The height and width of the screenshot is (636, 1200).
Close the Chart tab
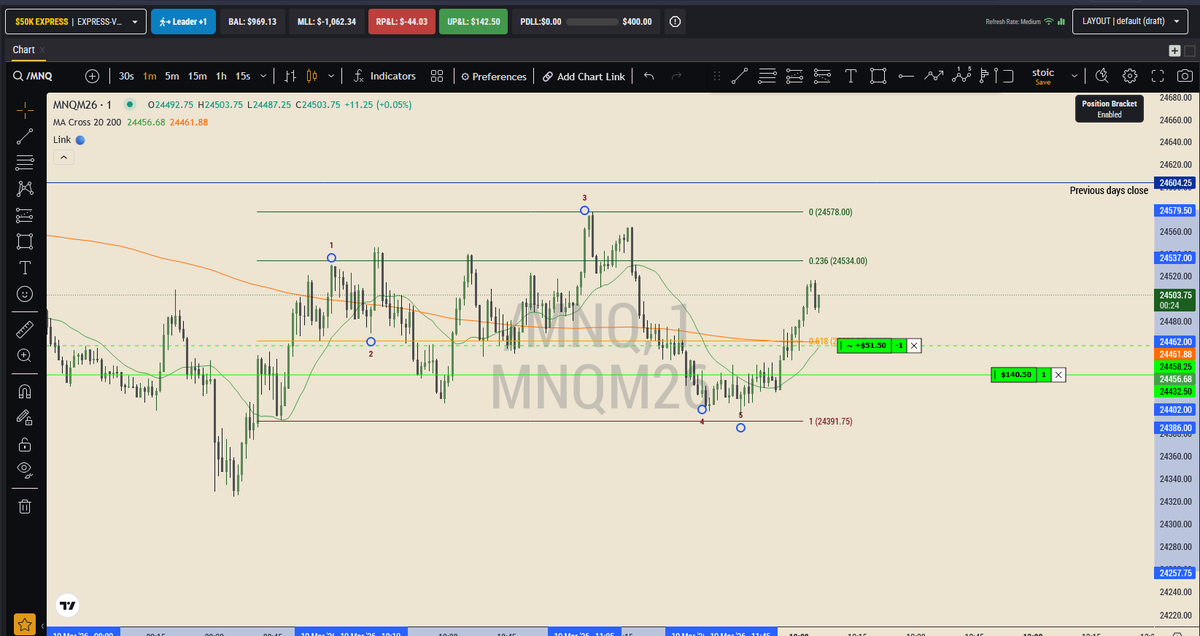click(x=43, y=49)
